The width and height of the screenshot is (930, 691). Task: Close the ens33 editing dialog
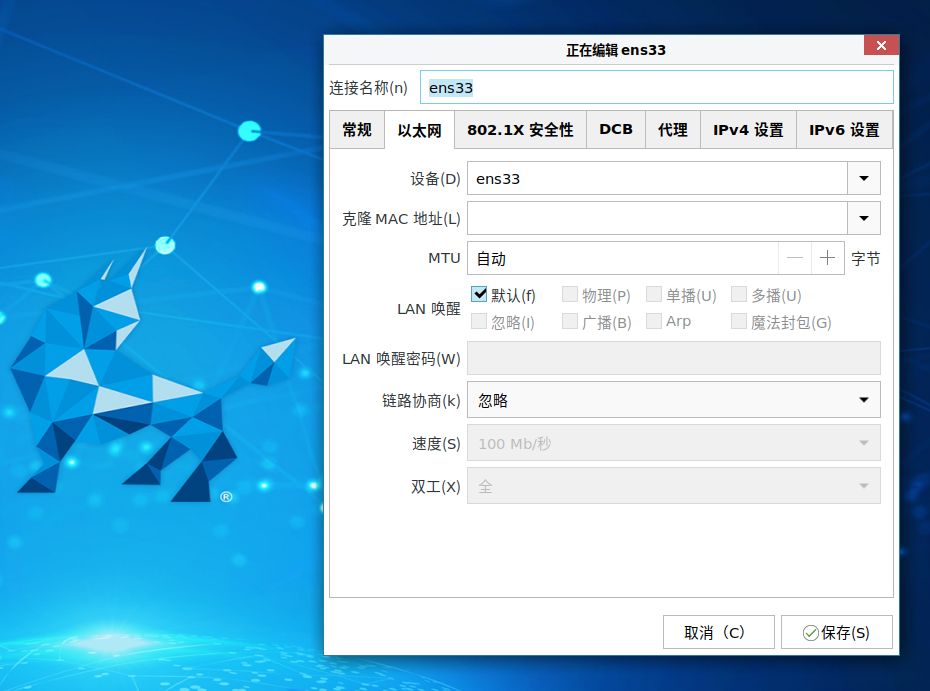(x=881, y=46)
